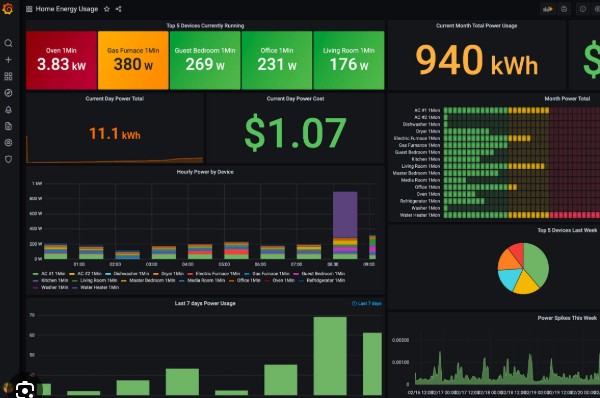Click the Home Energy Usage dashboard title
The width and height of the screenshot is (600, 398).
tap(67, 9)
